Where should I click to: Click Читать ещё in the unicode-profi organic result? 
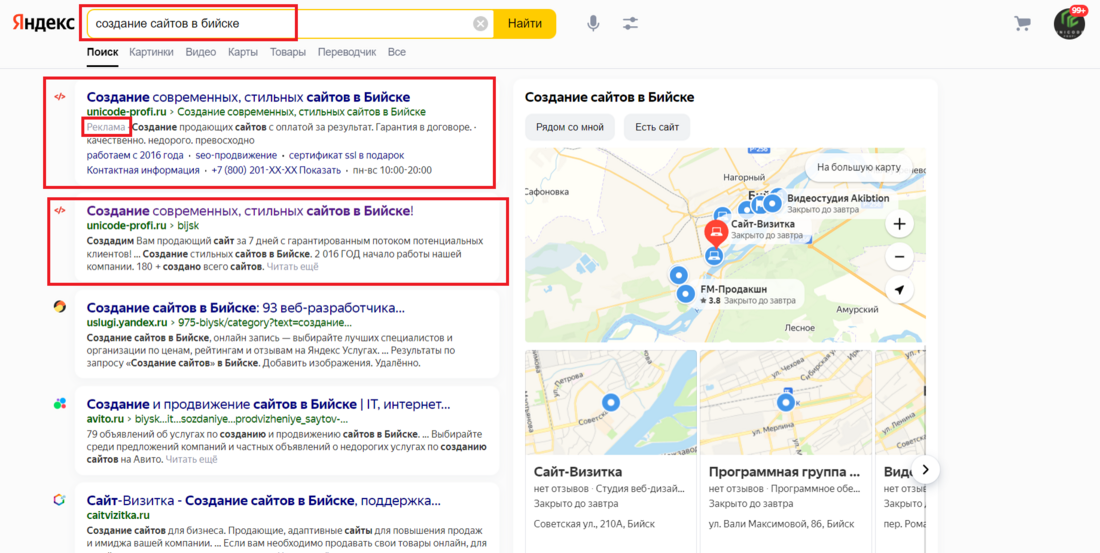(x=293, y=267)
